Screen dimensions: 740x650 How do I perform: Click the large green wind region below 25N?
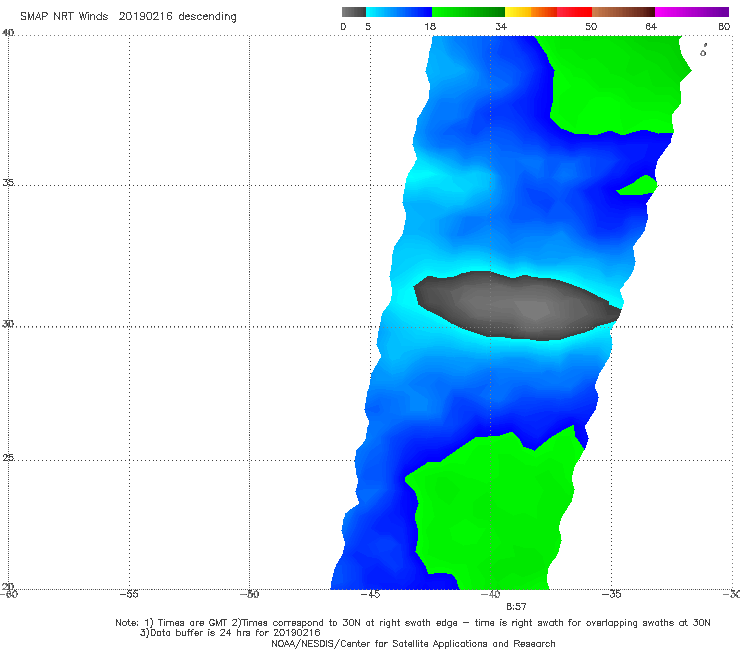[x=493, y=512]
